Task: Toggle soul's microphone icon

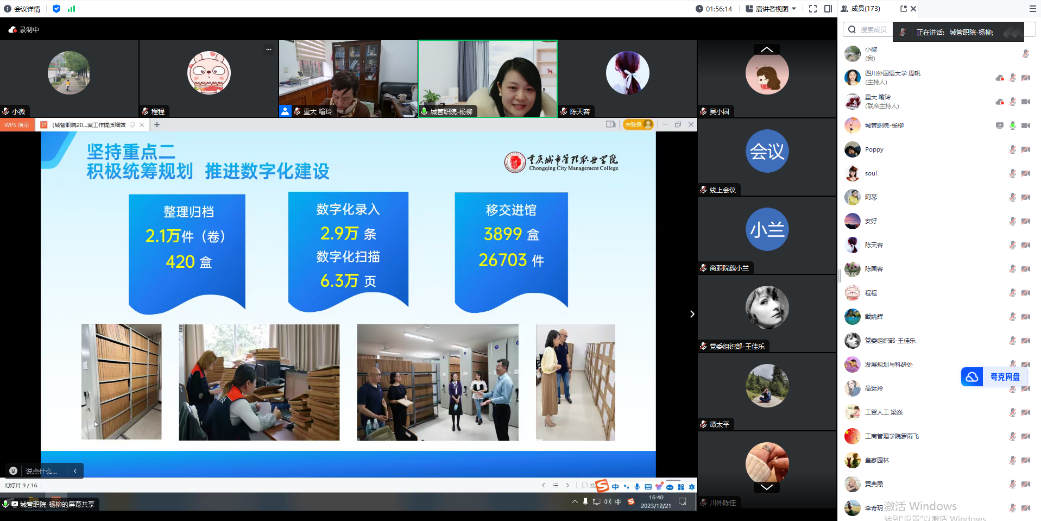Action: (x=1012, y=173)
